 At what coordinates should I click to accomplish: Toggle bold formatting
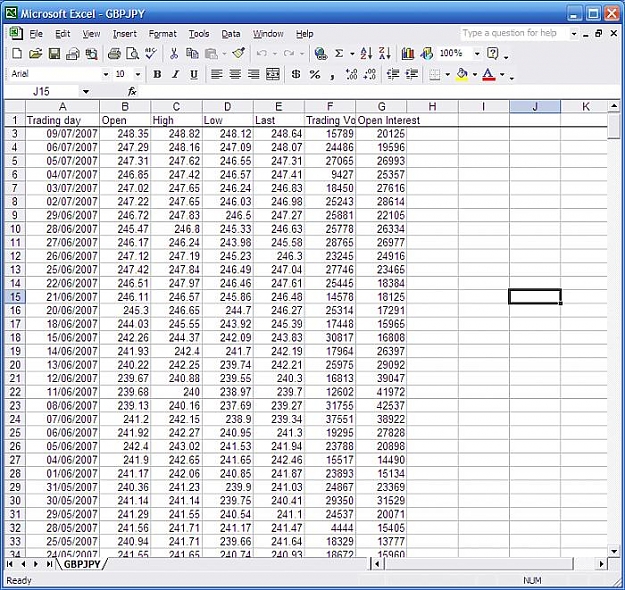157,75
